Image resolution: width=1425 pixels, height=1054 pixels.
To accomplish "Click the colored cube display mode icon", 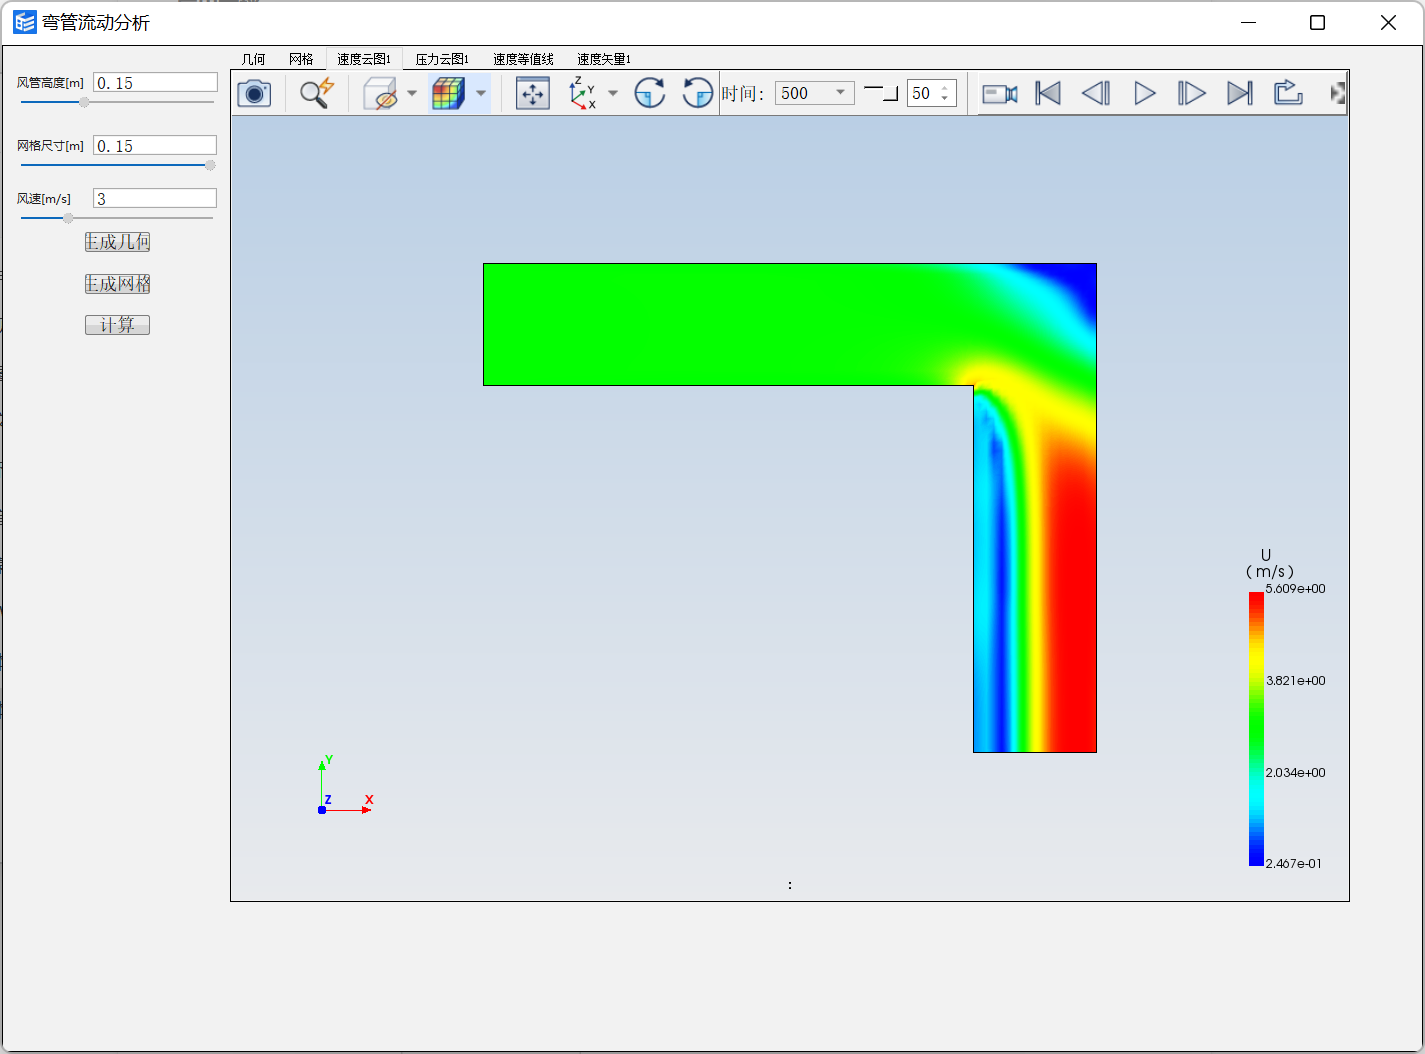I will coord(448,94).
